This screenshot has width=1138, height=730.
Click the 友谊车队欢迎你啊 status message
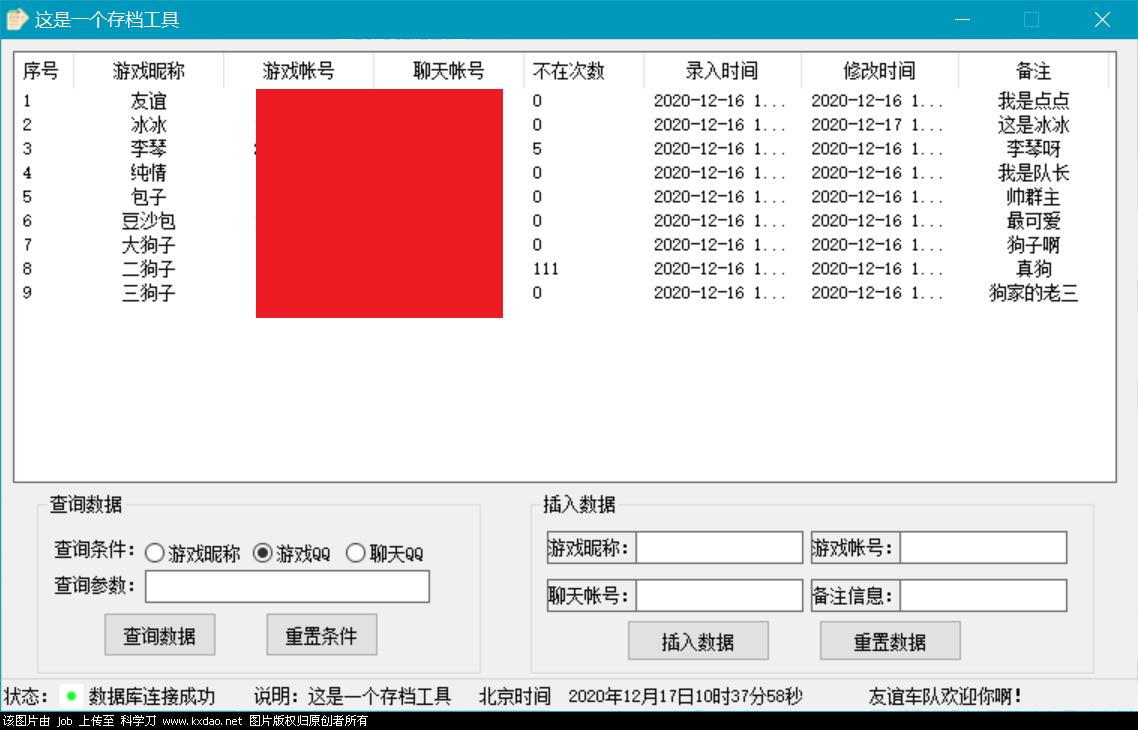[x=945, y=697]
